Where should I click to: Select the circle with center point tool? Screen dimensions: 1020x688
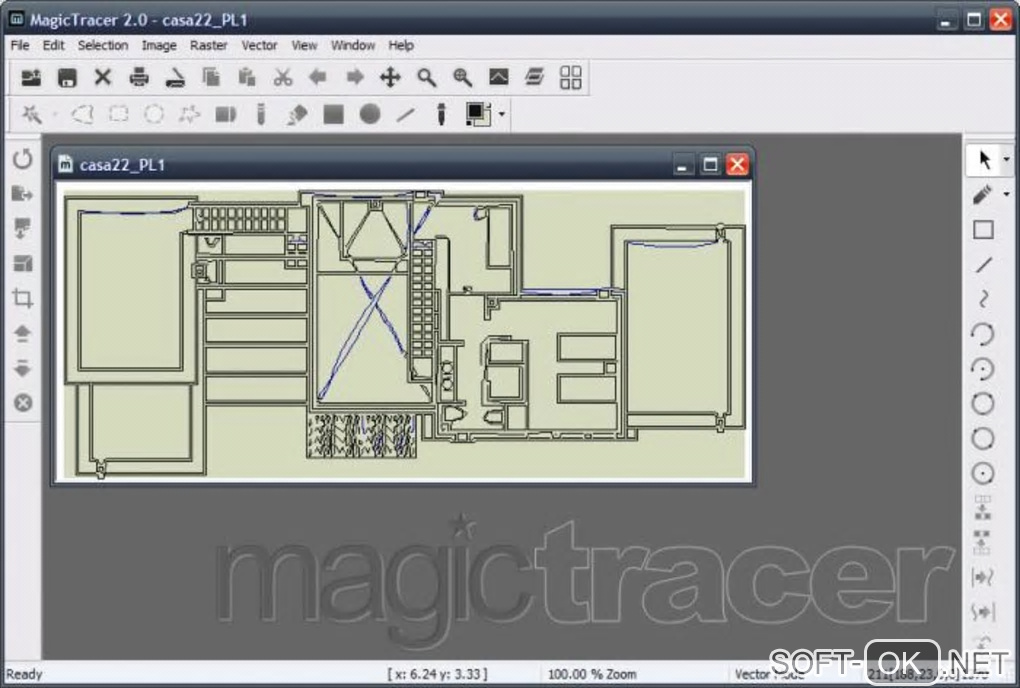983,473
